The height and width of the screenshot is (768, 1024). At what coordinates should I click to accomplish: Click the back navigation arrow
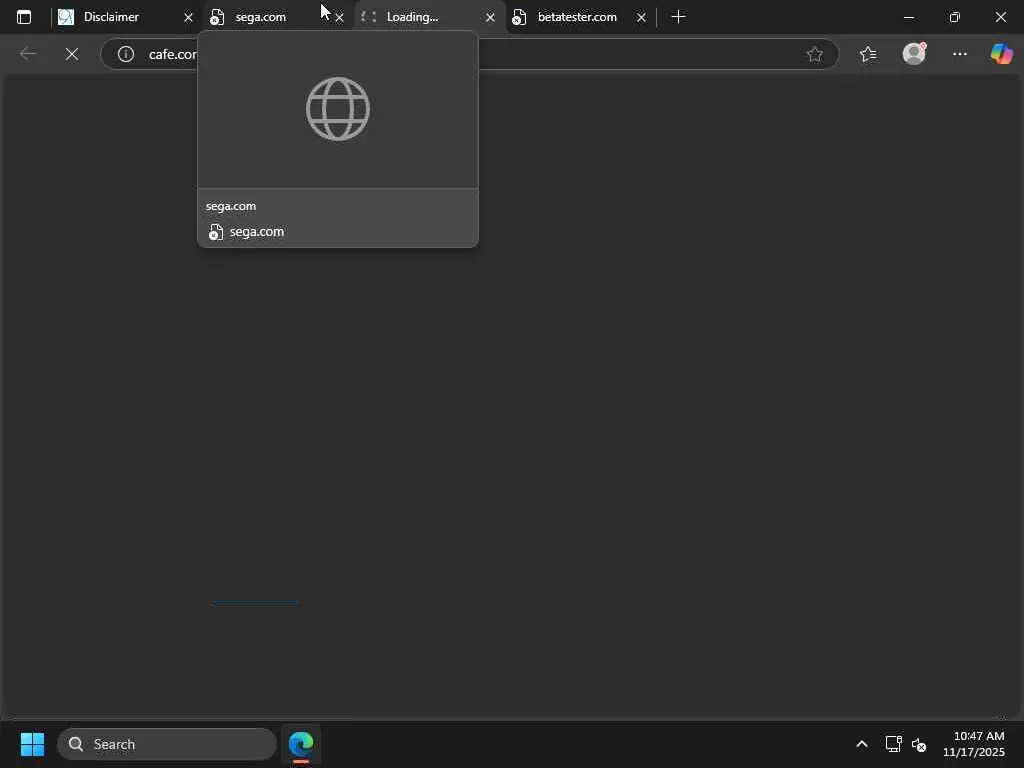[27, 54]
